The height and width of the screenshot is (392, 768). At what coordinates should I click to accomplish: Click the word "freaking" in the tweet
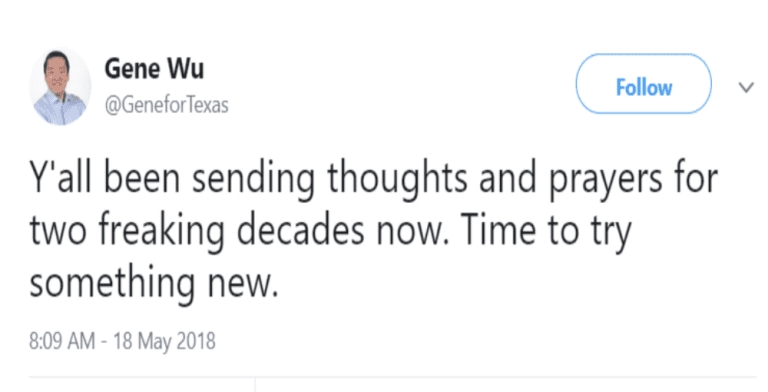point(161,231)
